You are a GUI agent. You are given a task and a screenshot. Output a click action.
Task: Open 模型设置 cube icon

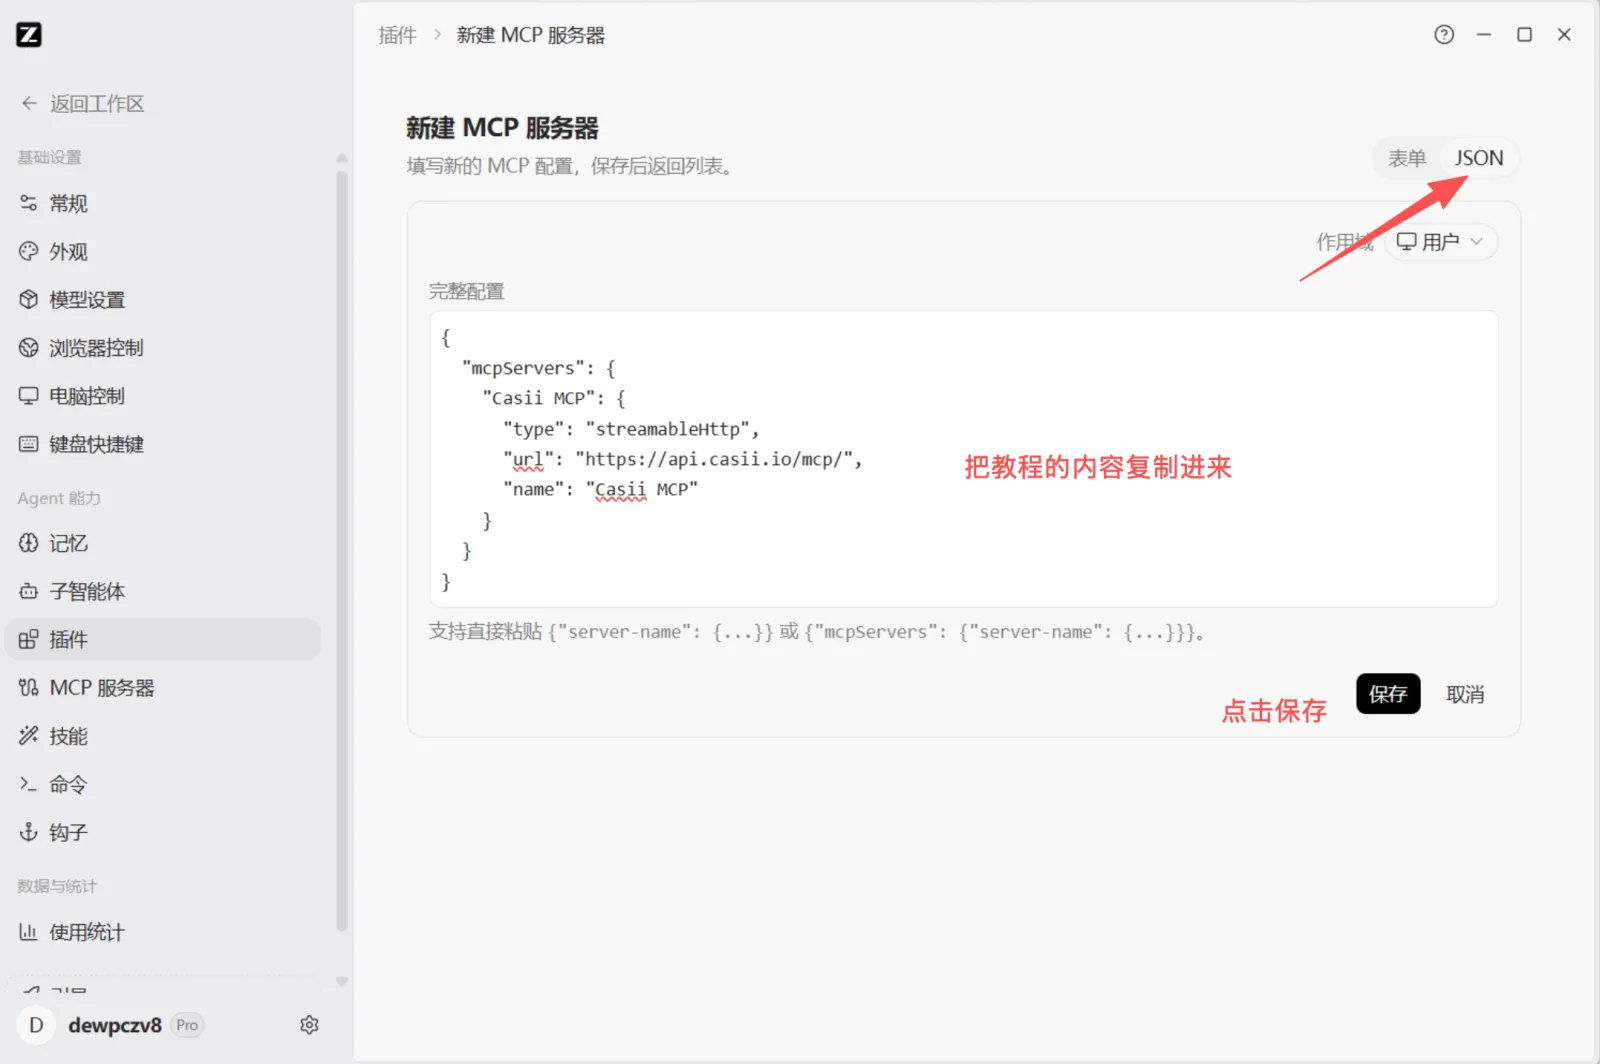point(29,299)
